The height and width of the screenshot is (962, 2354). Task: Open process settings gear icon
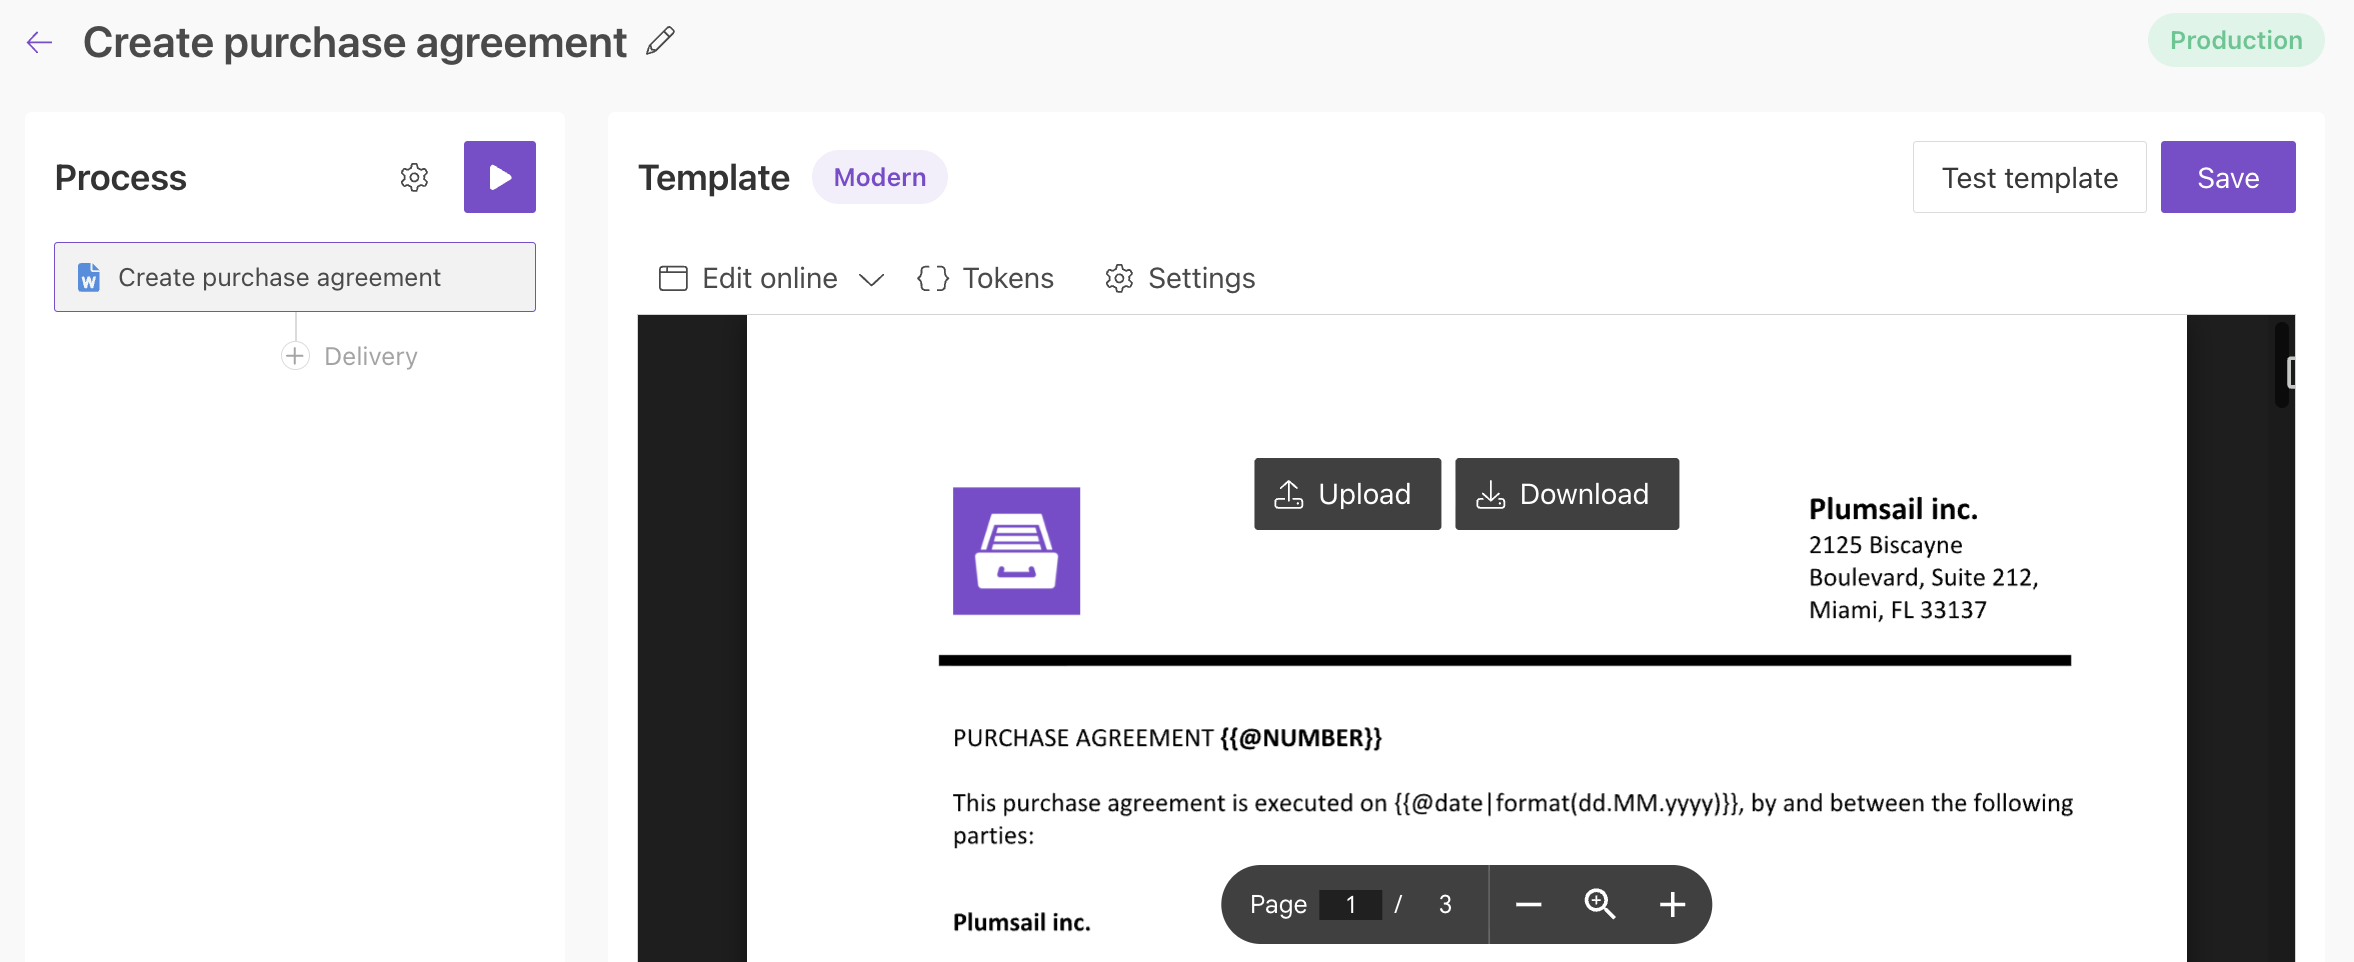coord(414,178)
